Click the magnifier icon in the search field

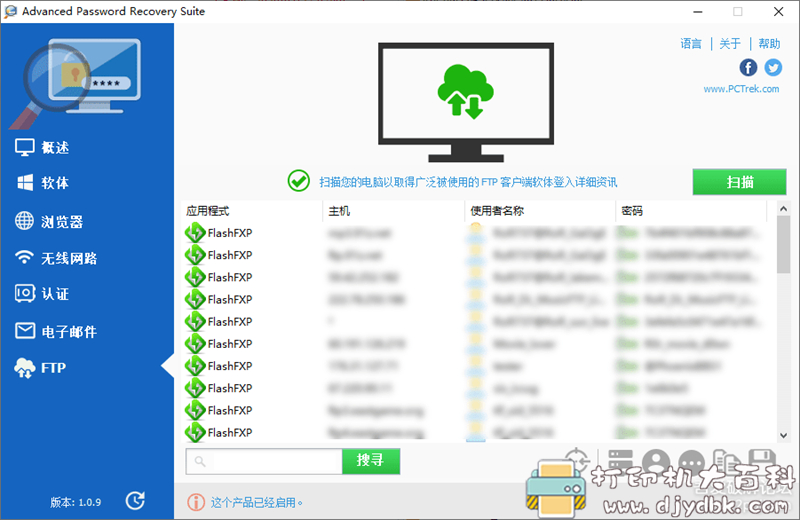click(200, 461)
